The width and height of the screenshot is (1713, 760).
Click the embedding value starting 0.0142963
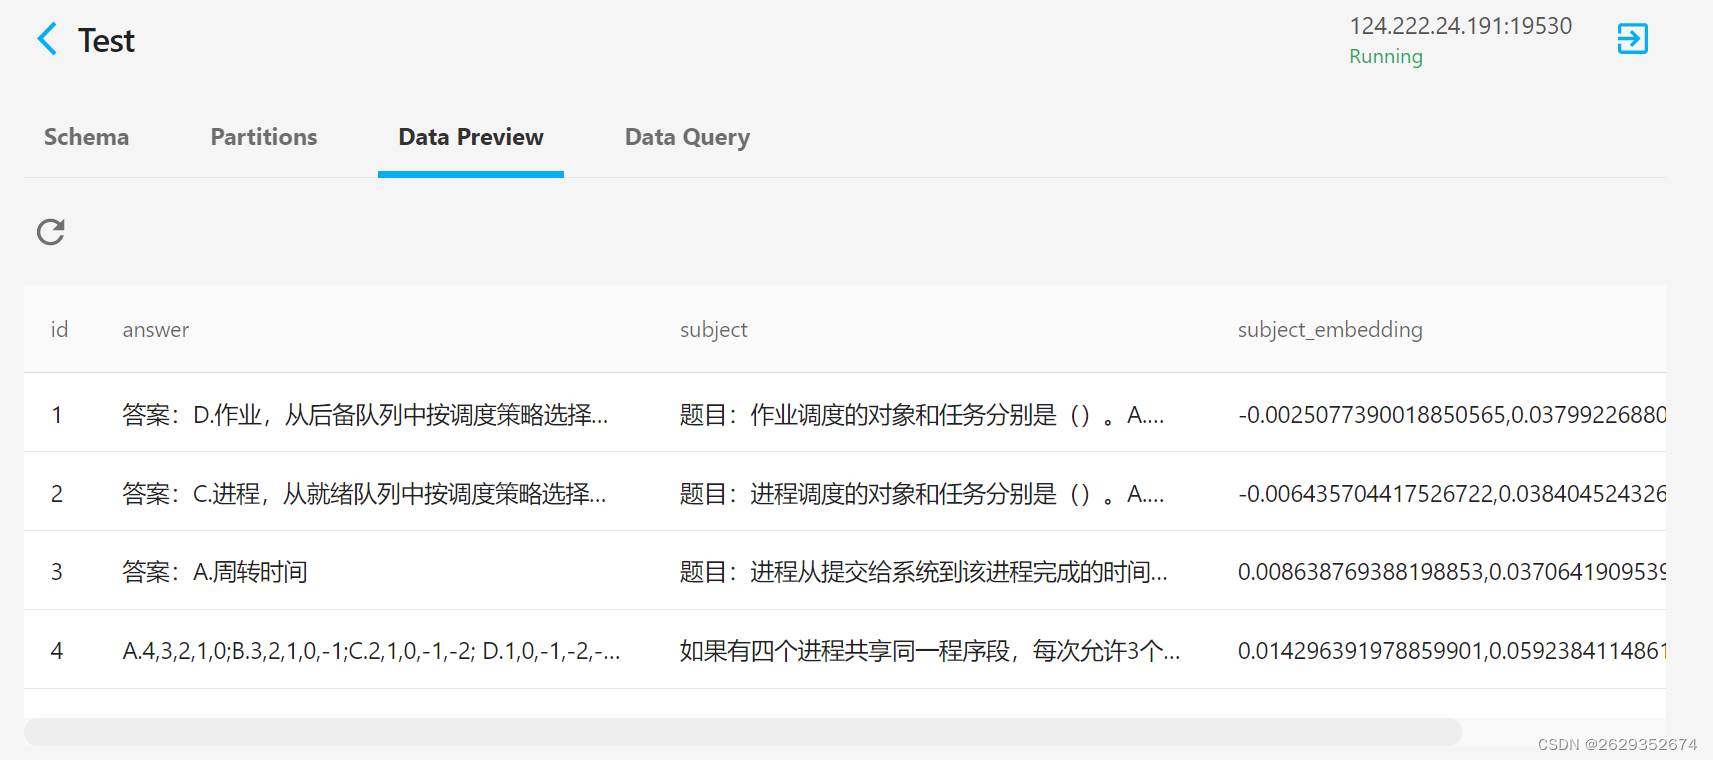point(1452,651)
